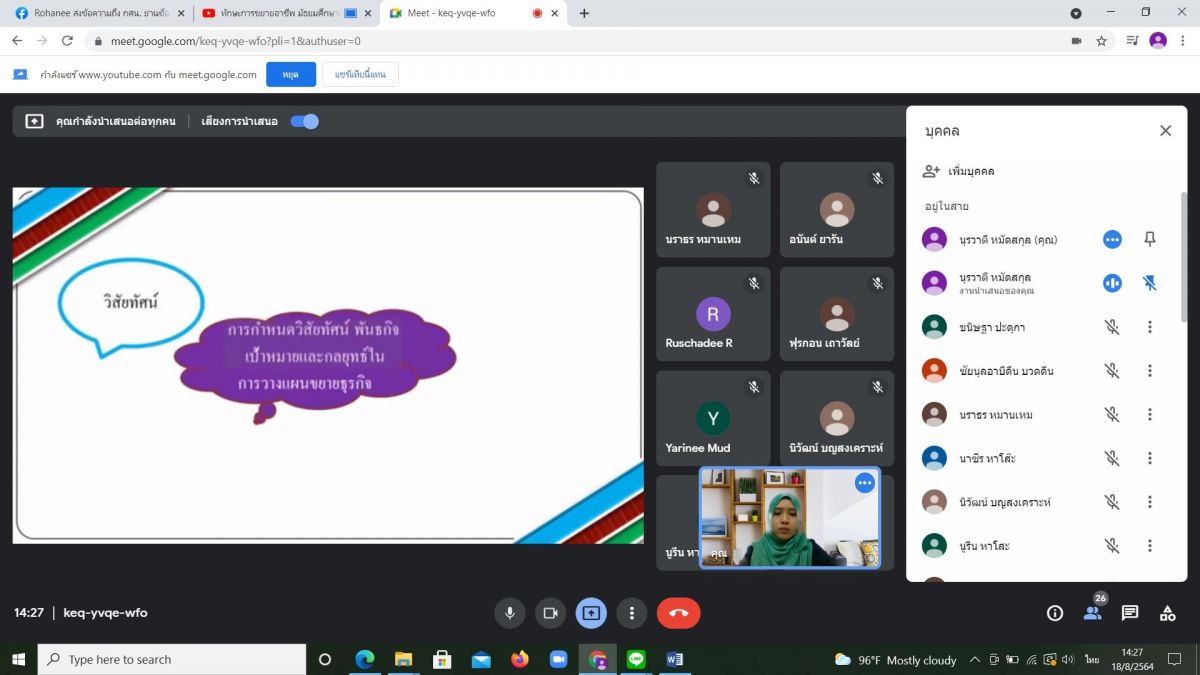Open options menu for นาซีร หาโส๊ะ
Image resolution: width=1200 pixels, height=675 pixels.
[x=1150, y=458]
